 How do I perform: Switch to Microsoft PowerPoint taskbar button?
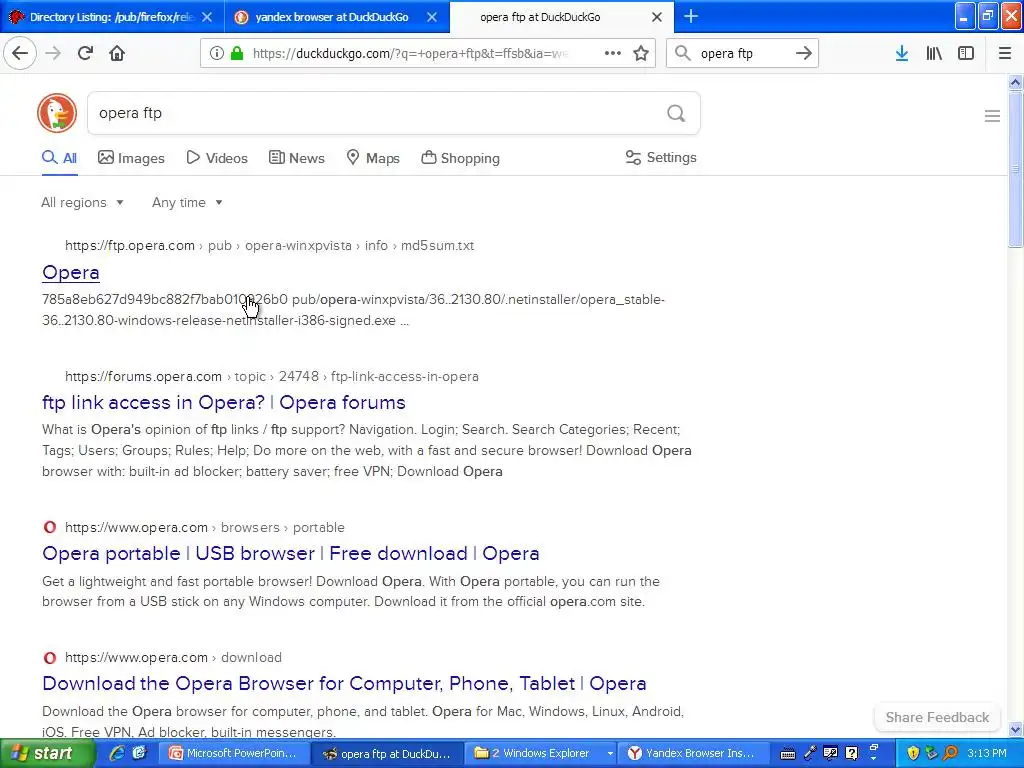click(x=234, y=754)
